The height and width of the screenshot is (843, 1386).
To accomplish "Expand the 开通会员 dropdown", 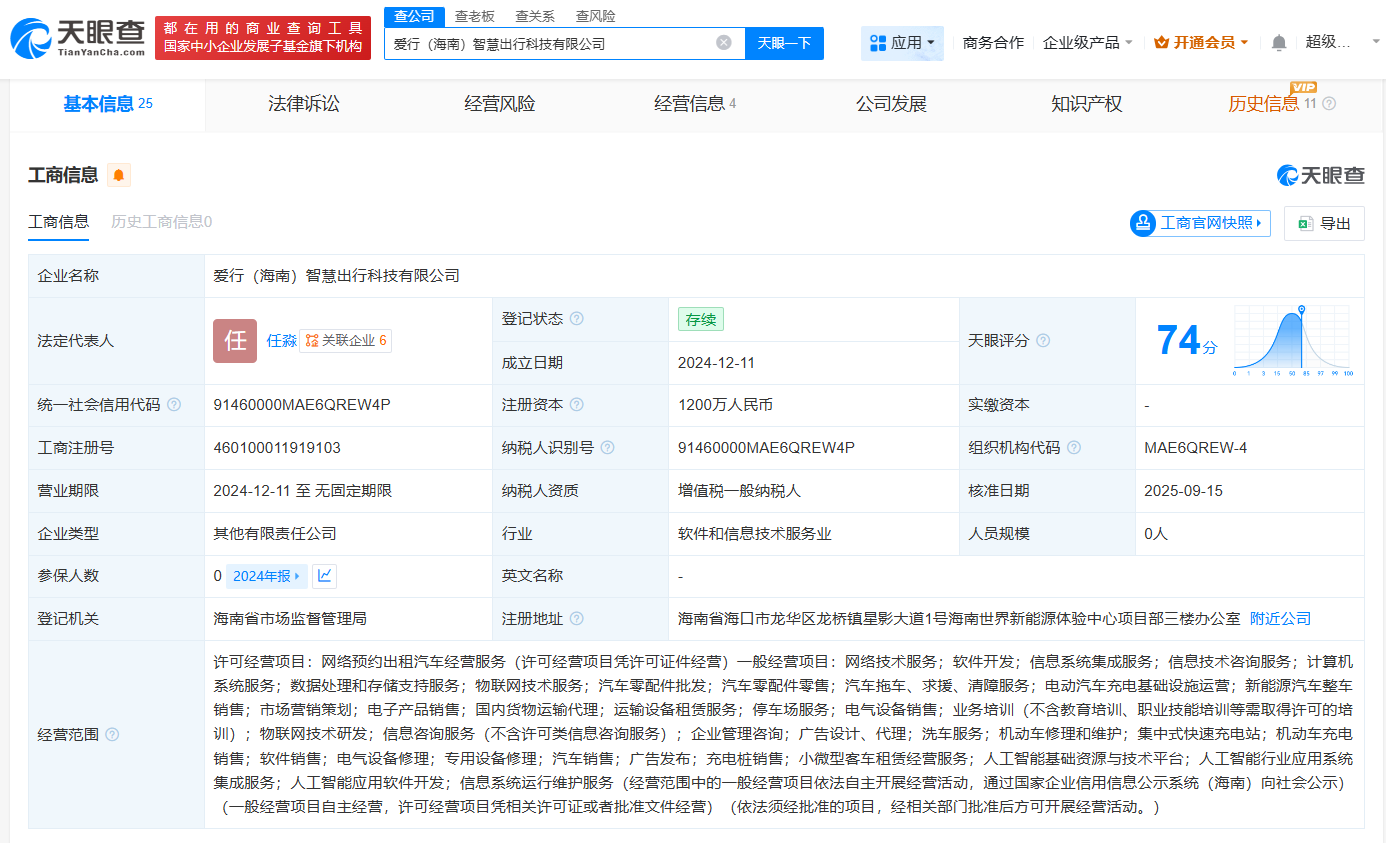I will pos(1201,42).
